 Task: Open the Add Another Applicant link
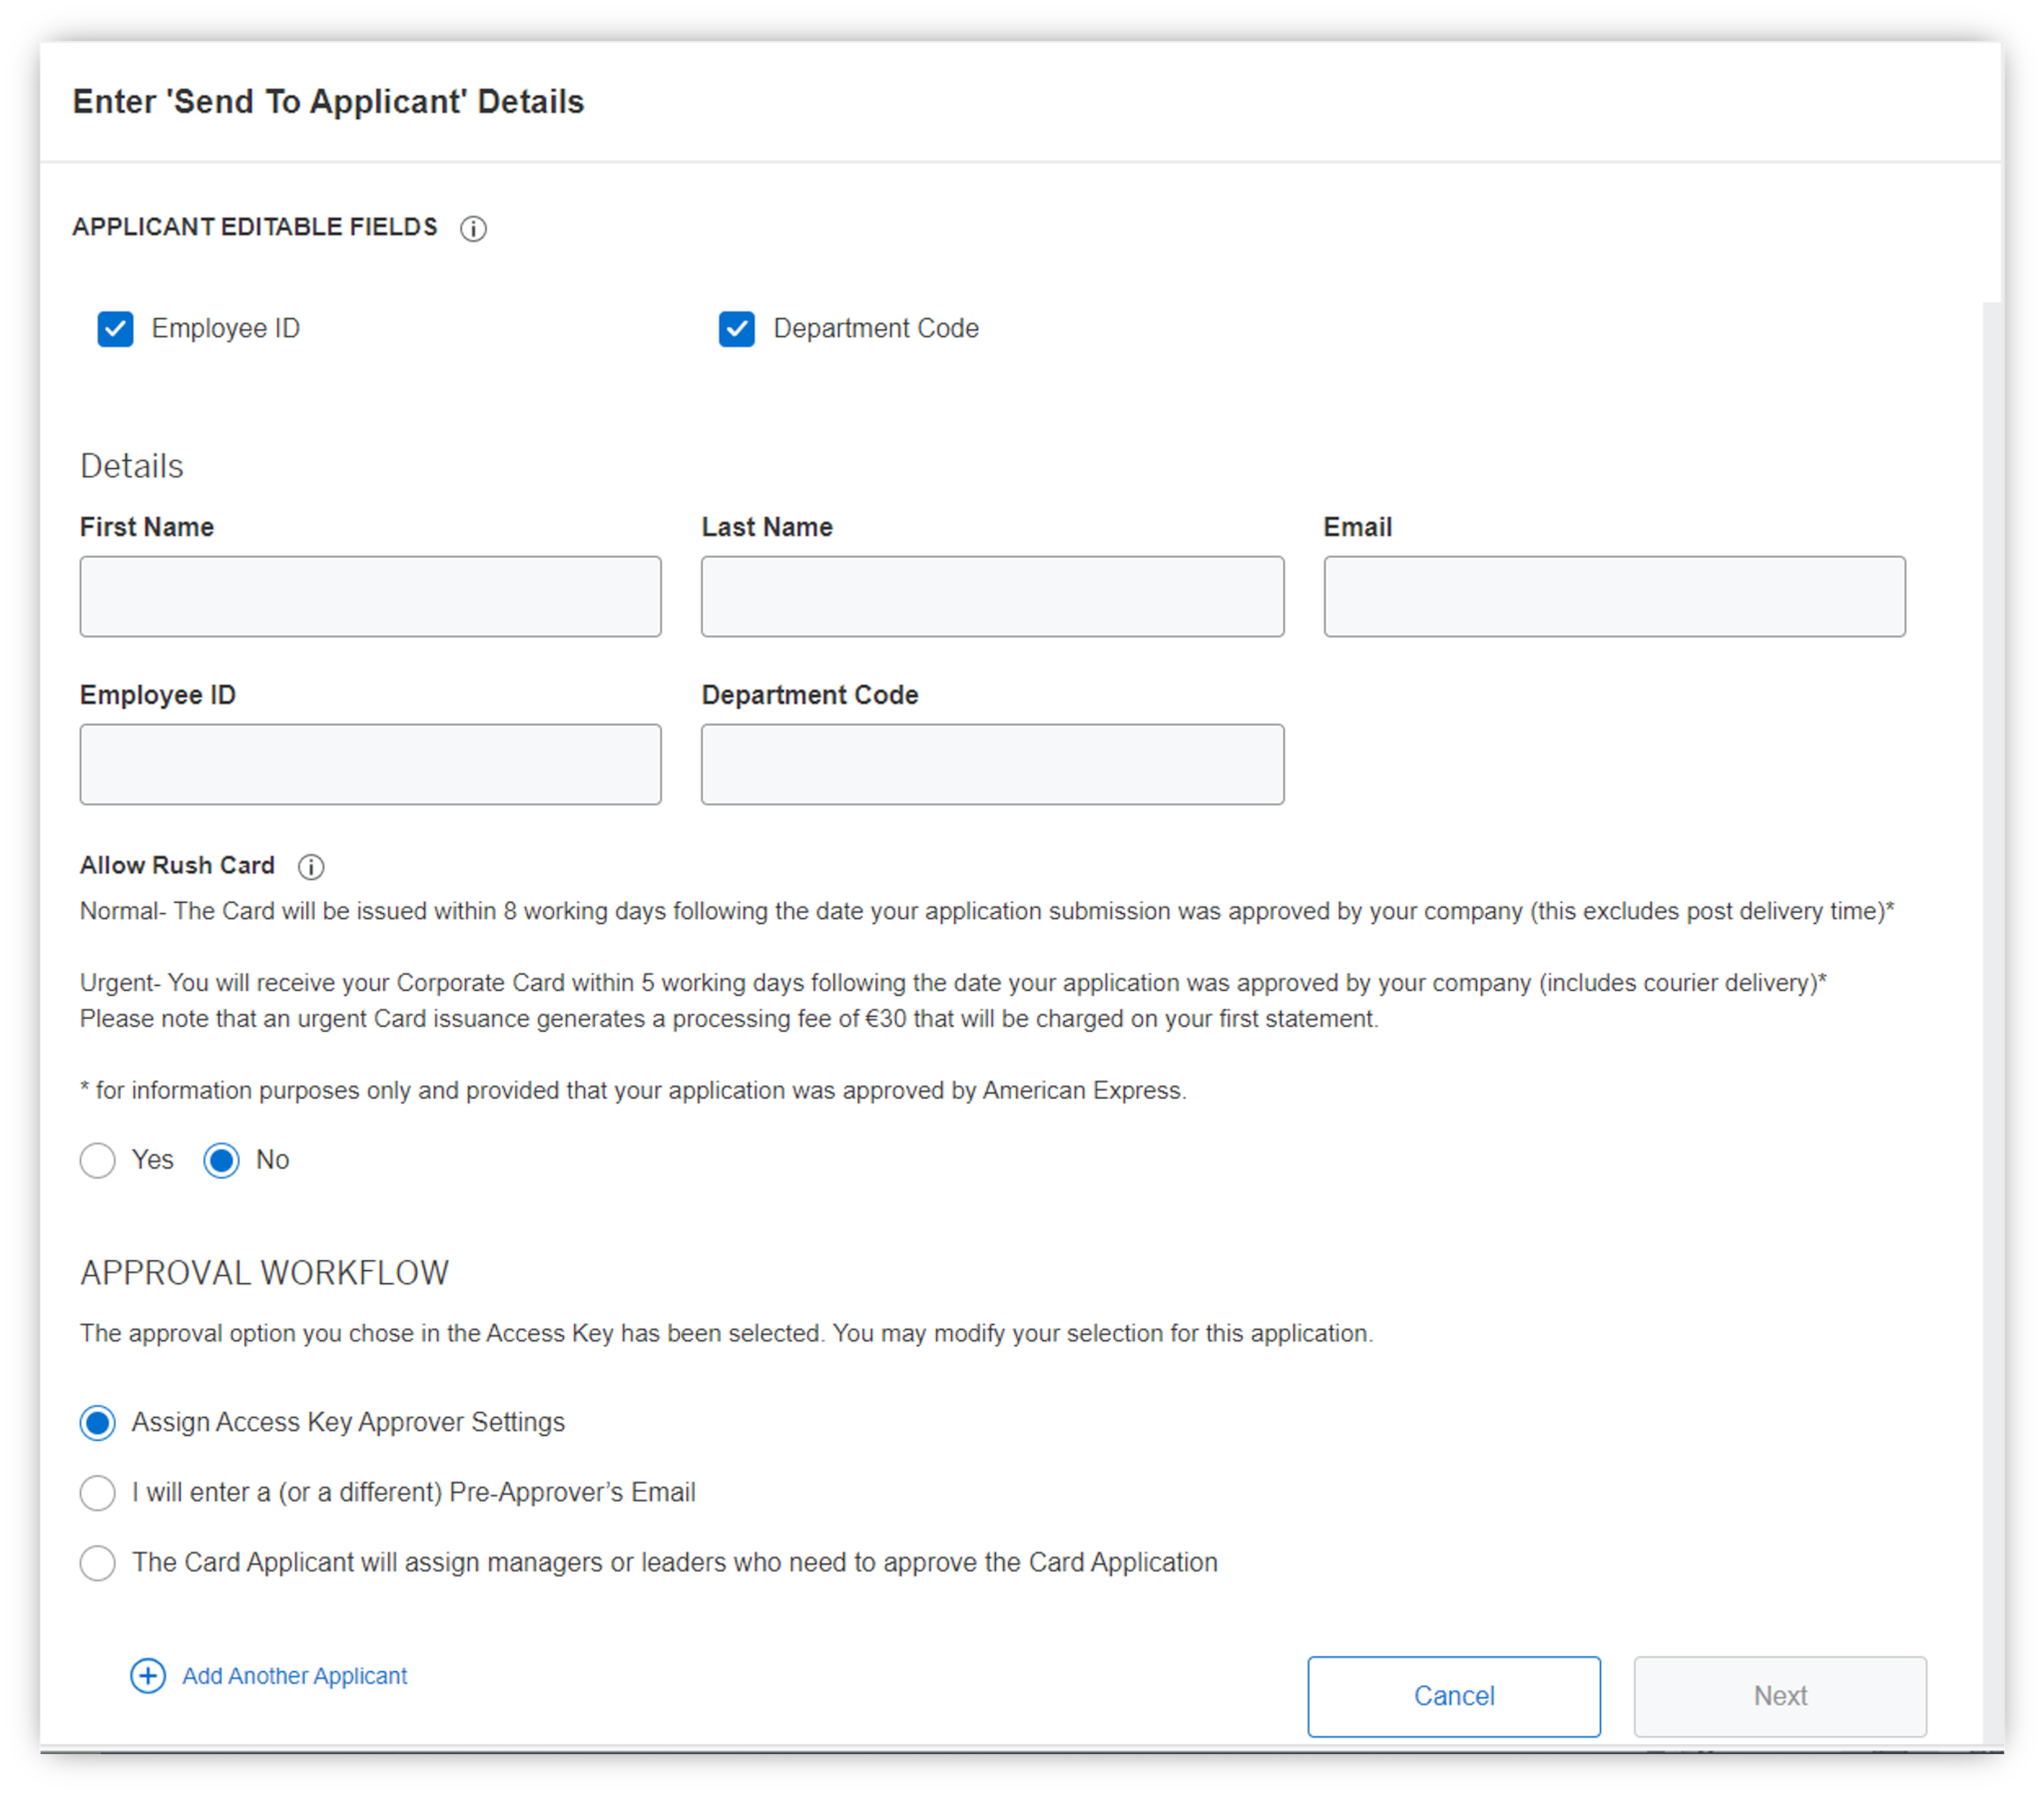294,1676
